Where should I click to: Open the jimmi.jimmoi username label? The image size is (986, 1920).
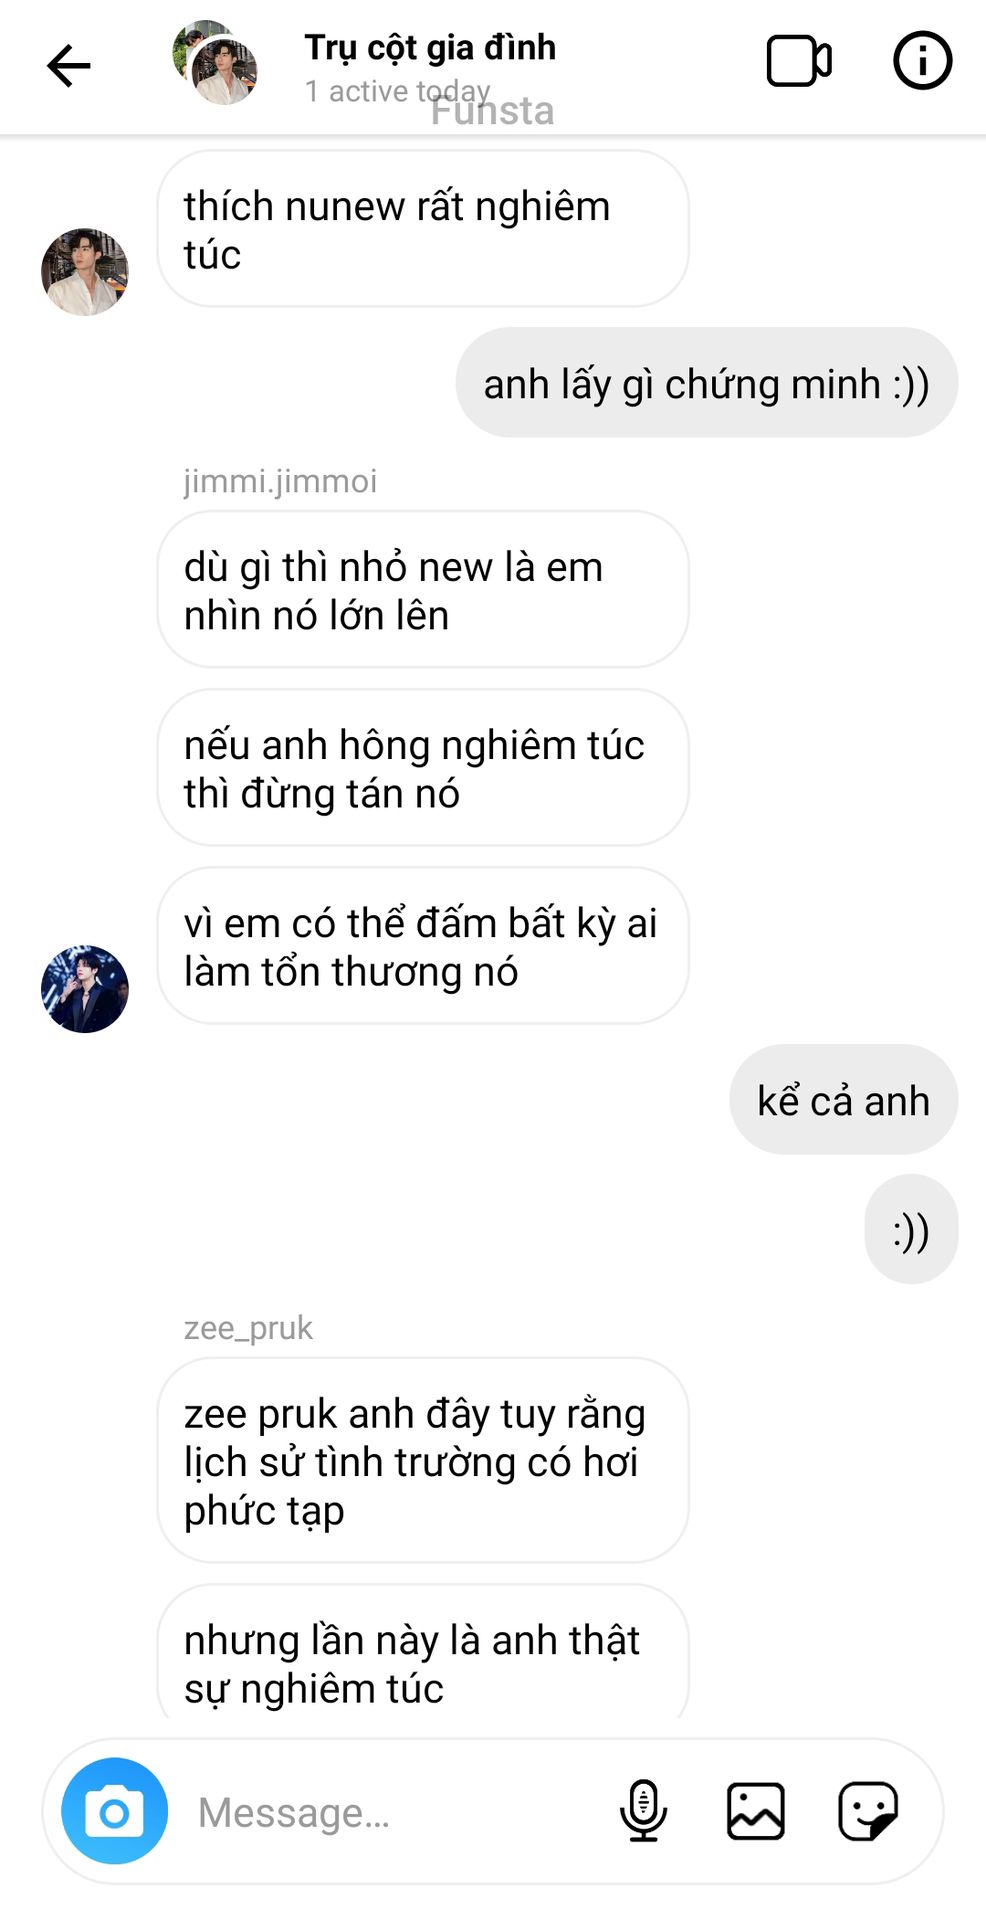click(x=280, y=482)
